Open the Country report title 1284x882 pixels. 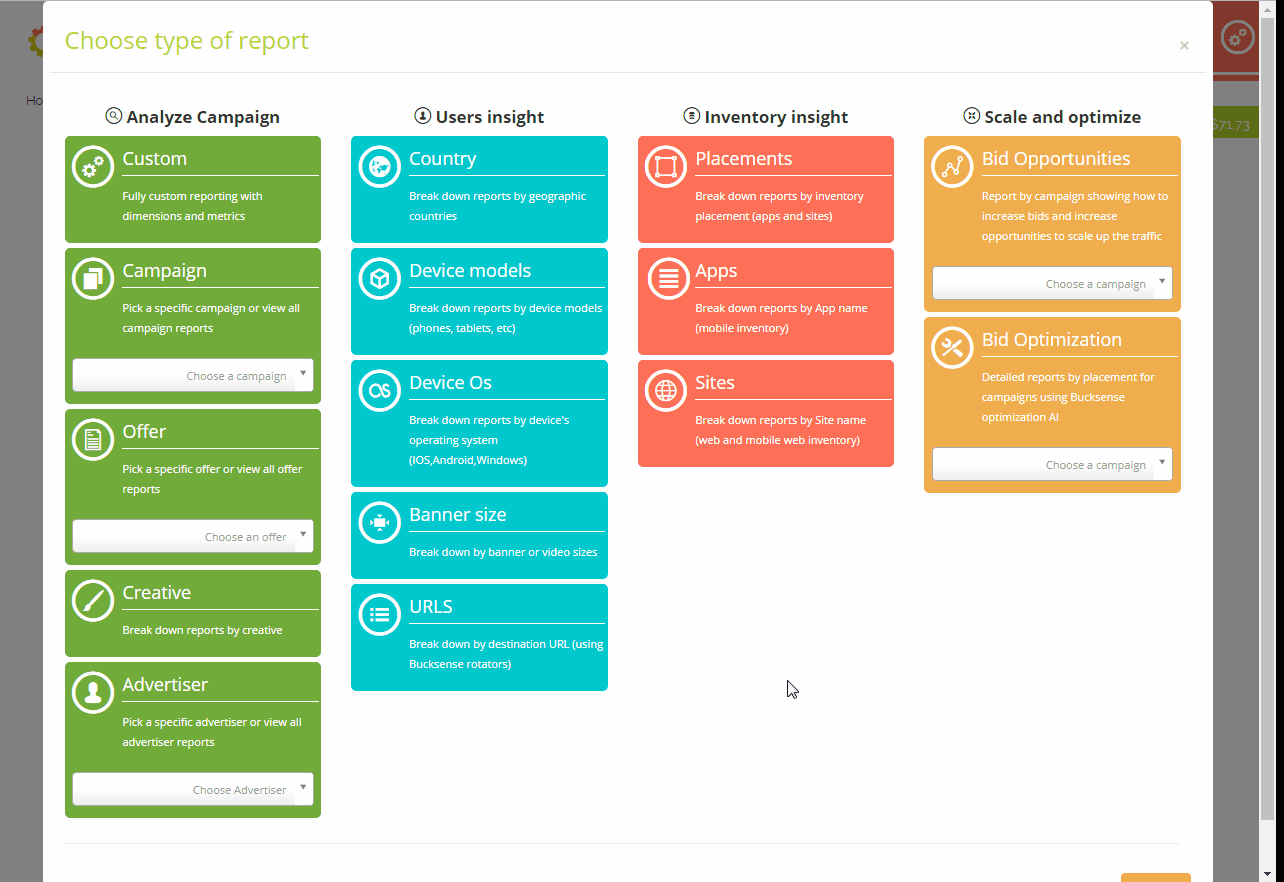point(442,159)
